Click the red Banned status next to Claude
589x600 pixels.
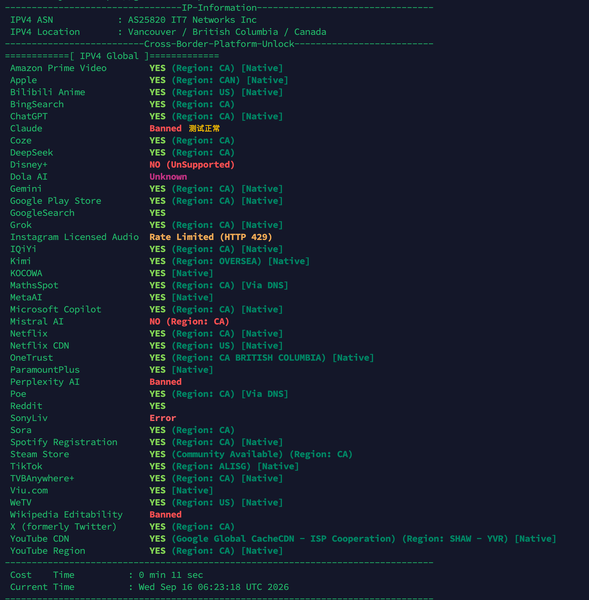pyautogui.click(x=165, y=129)
